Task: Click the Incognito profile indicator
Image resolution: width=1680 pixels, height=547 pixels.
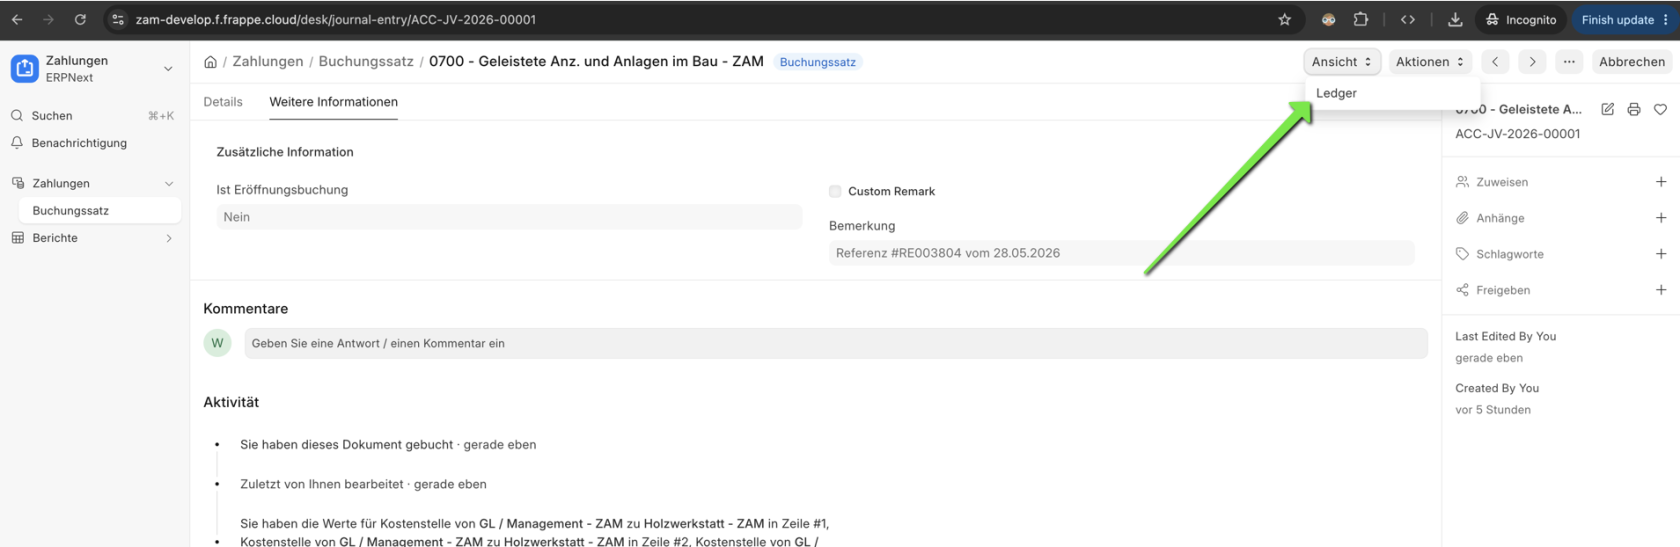Action: coord(1521,19)
